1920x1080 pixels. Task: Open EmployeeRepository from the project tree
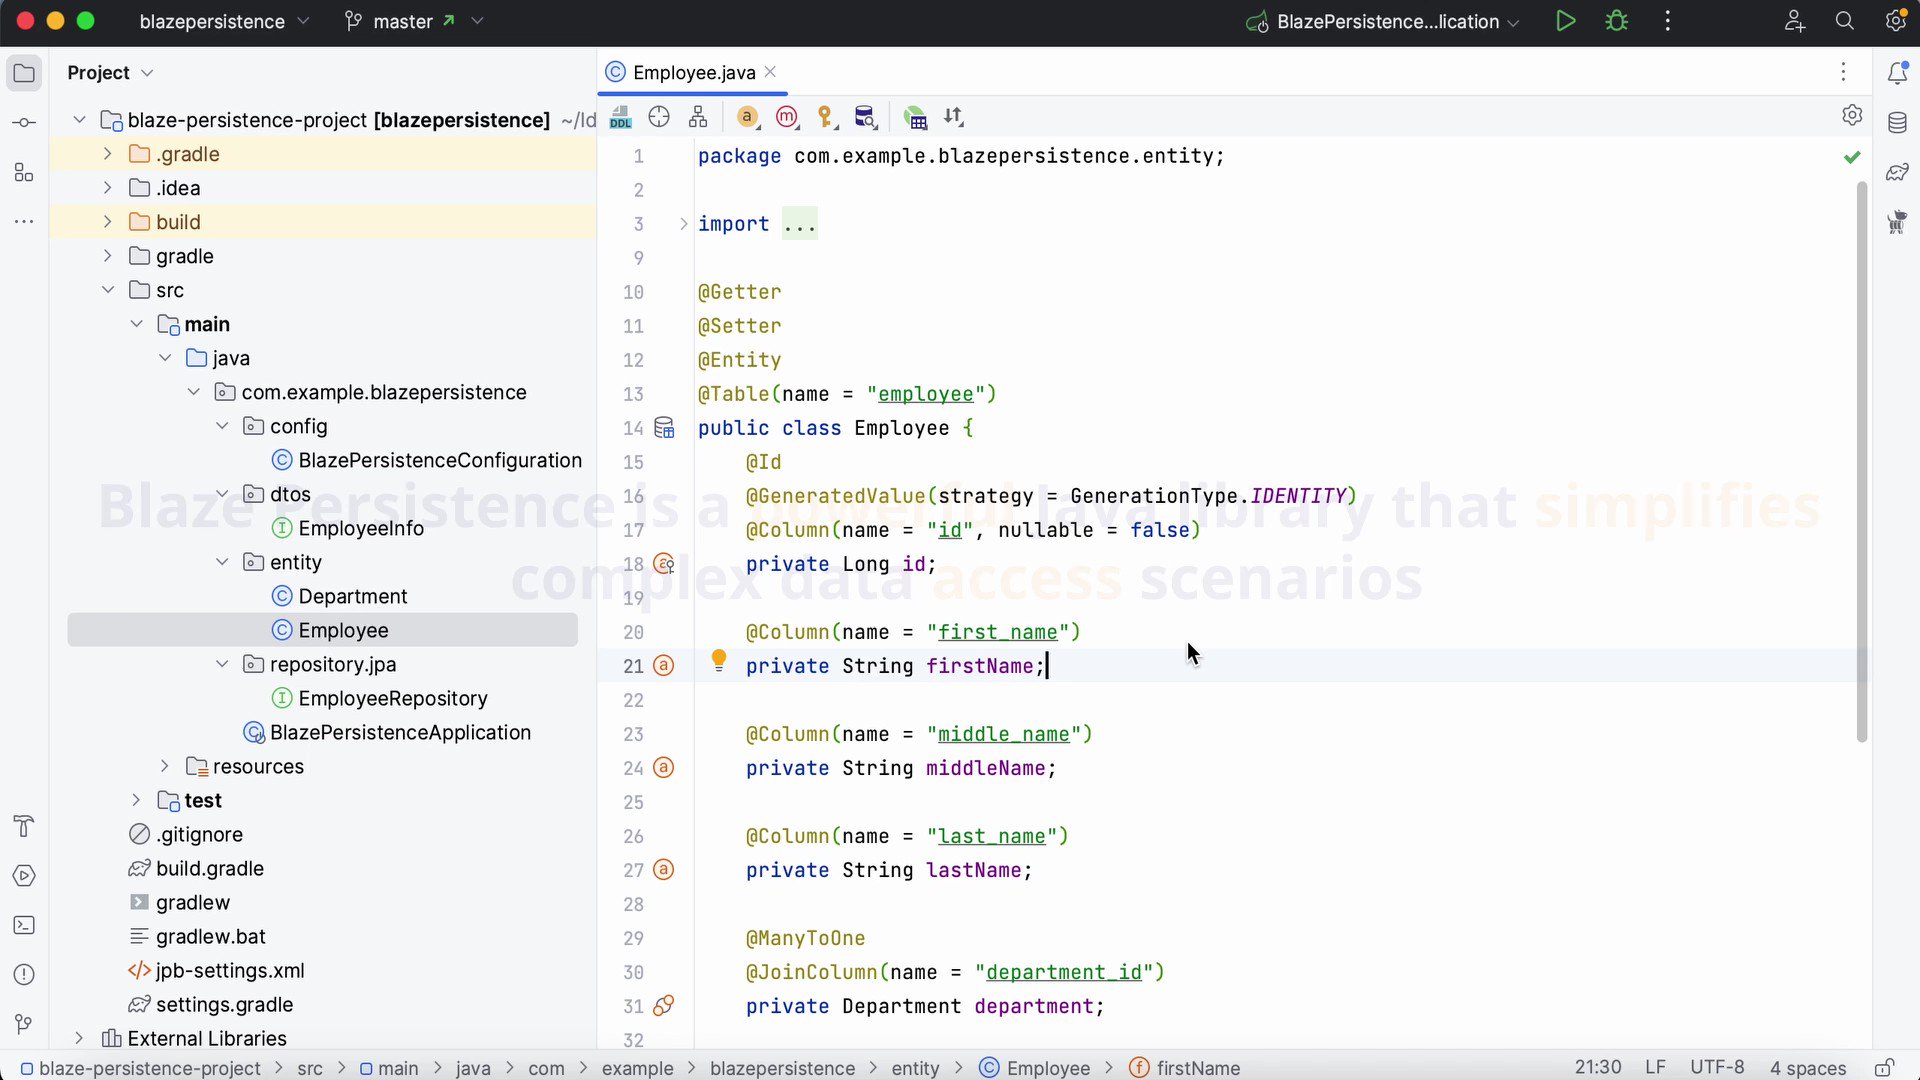(393, 698)
